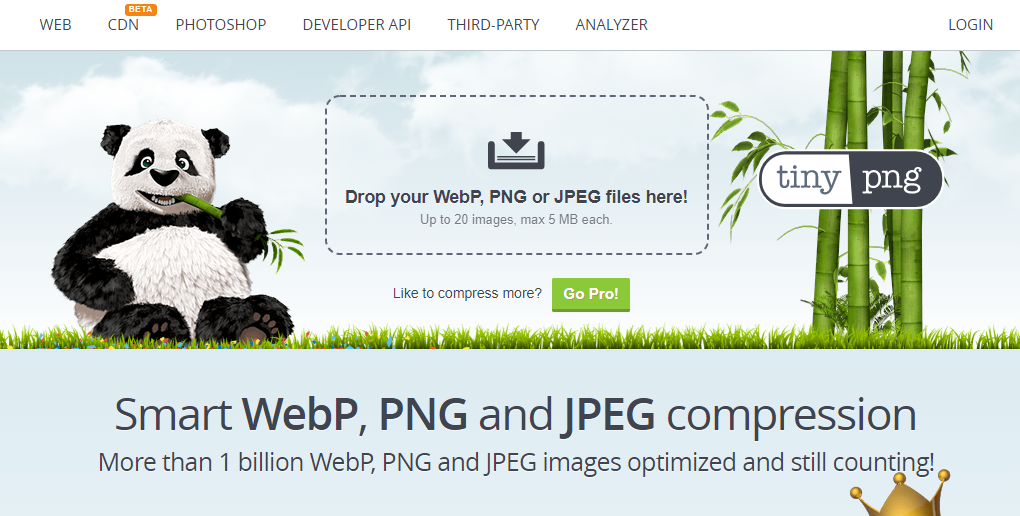Click the panda mascot illustration
The height and width of the screenshot is (516, 1020).
point(176,231)
